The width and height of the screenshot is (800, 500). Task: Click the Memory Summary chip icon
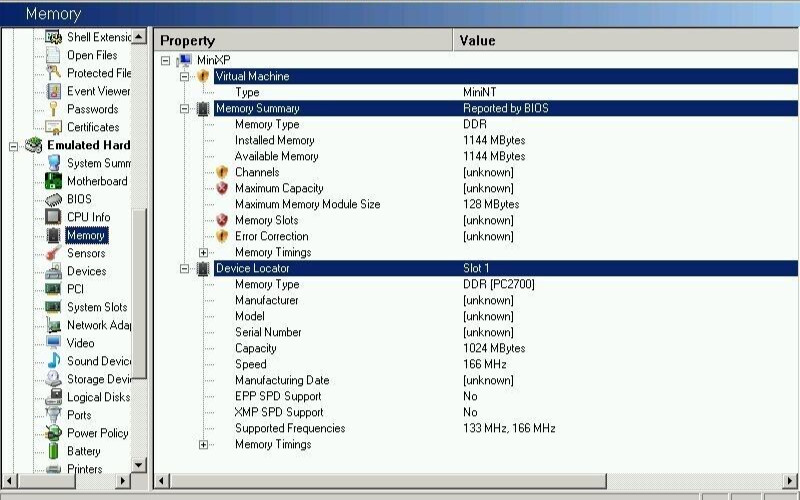click(x=203, y=108)
